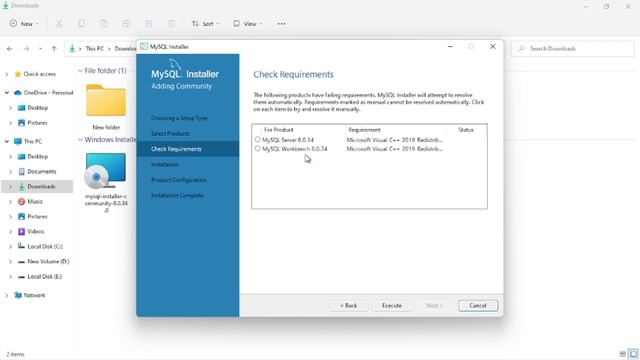Click the Rename icon in Explorer toolbar

[127, 24]
